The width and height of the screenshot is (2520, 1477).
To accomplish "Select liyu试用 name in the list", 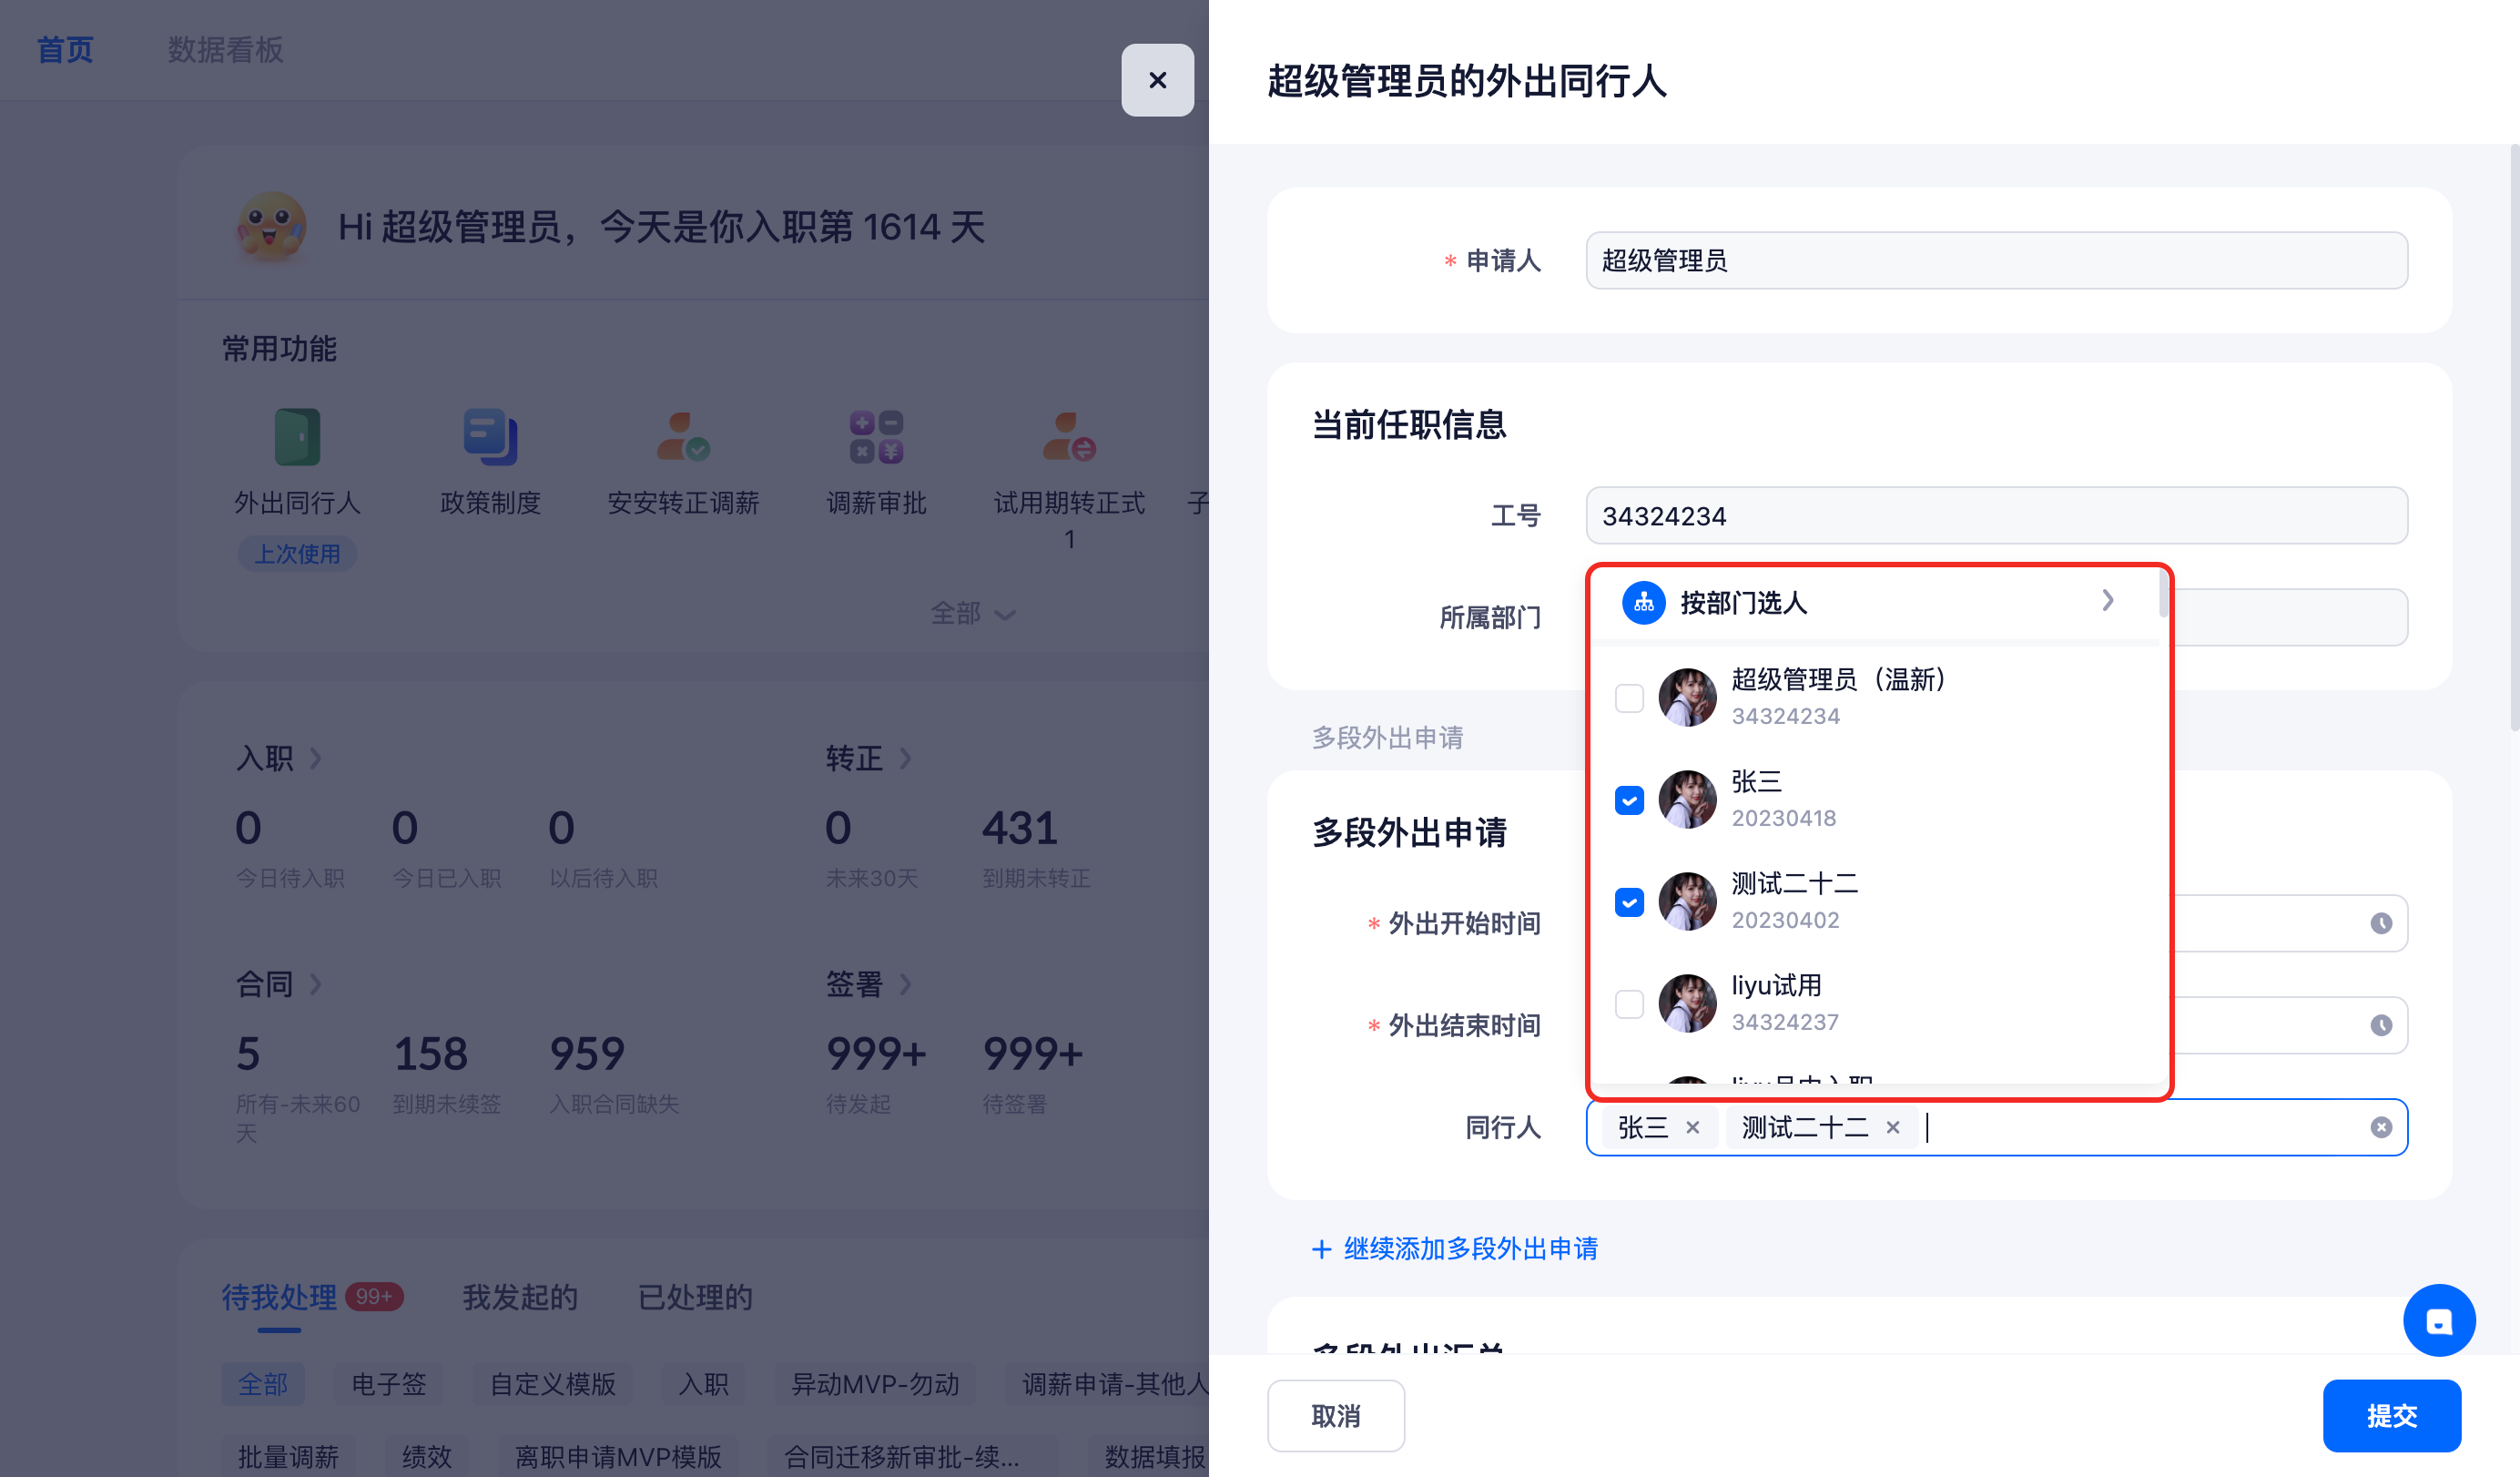I will (x=1776, y=985).
